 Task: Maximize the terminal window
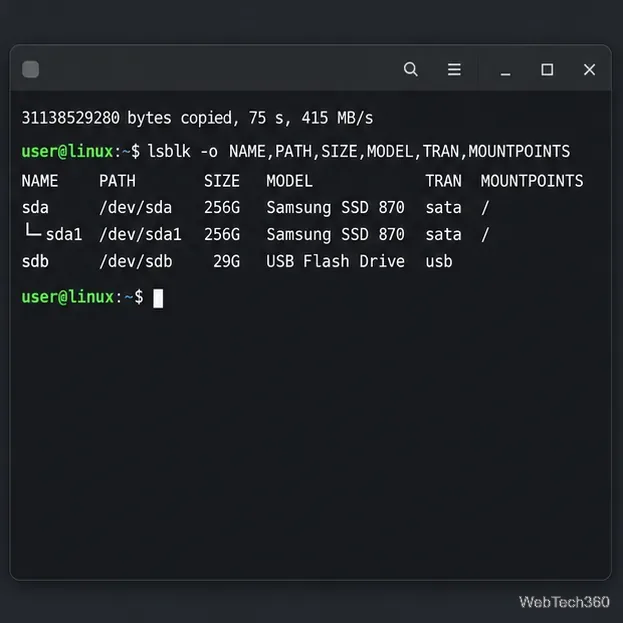547,70
